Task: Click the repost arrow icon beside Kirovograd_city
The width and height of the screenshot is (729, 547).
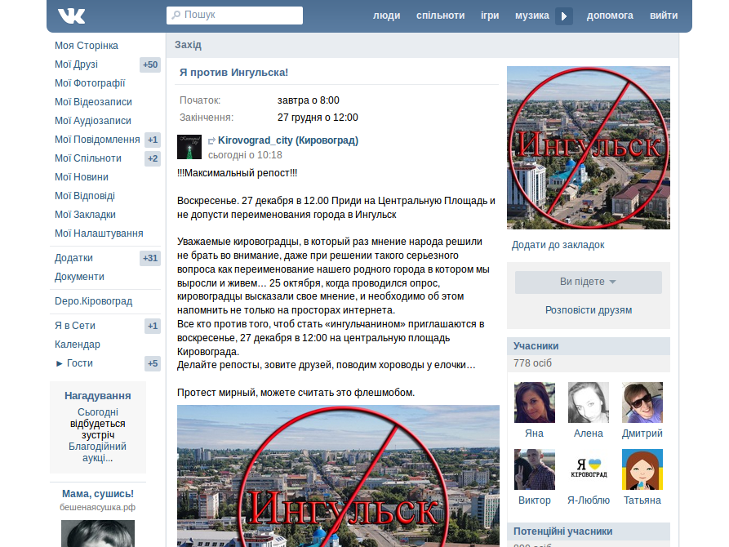Action: click(212, 141)
